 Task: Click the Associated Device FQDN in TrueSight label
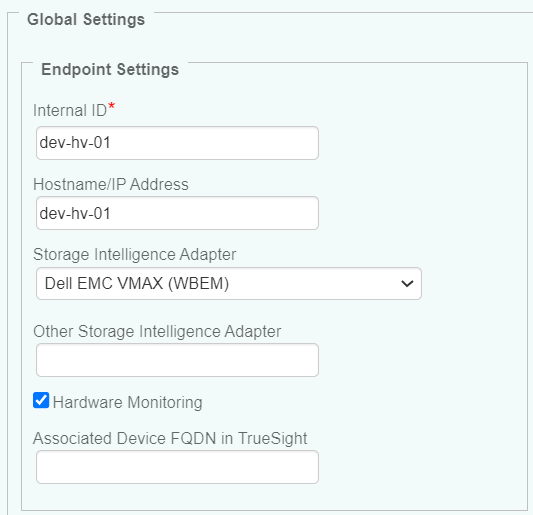(170, 439)
